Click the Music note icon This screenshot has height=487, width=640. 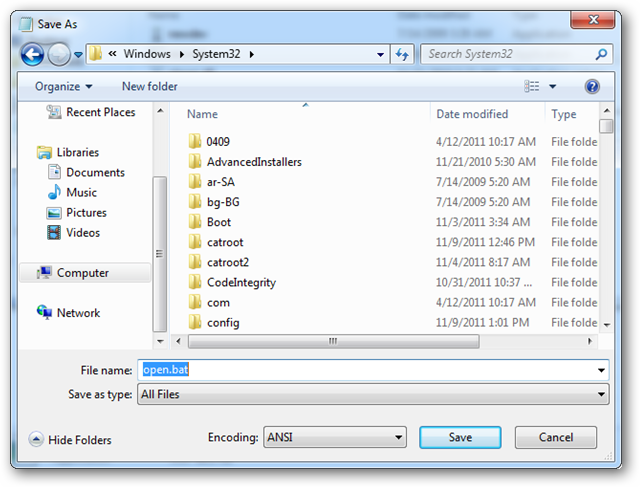click(x=54, y=192)
